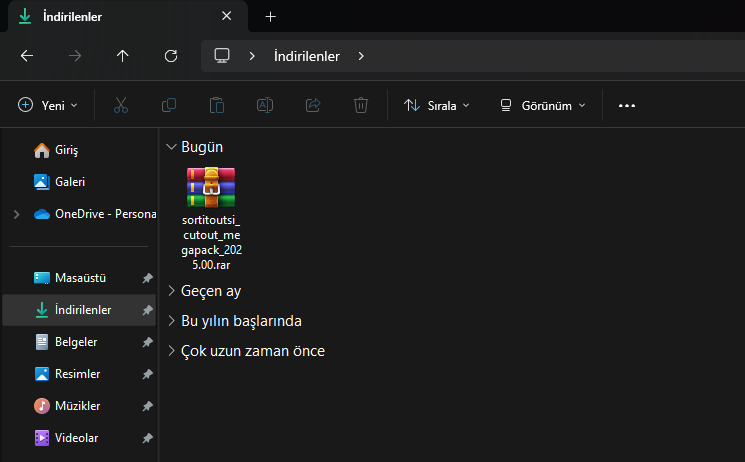Open a new tab with plus button
745x462 pixels.
point(270,17)
